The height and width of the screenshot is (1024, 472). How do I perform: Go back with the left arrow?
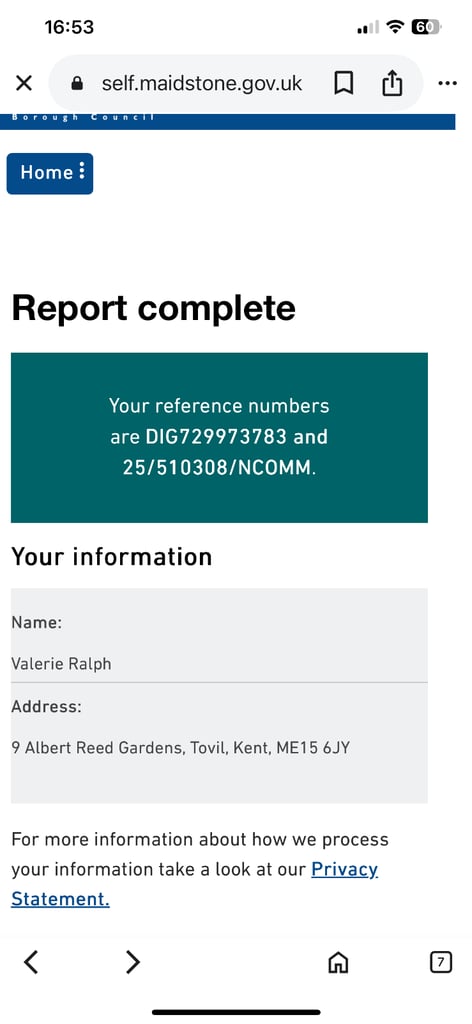[31, 962]
